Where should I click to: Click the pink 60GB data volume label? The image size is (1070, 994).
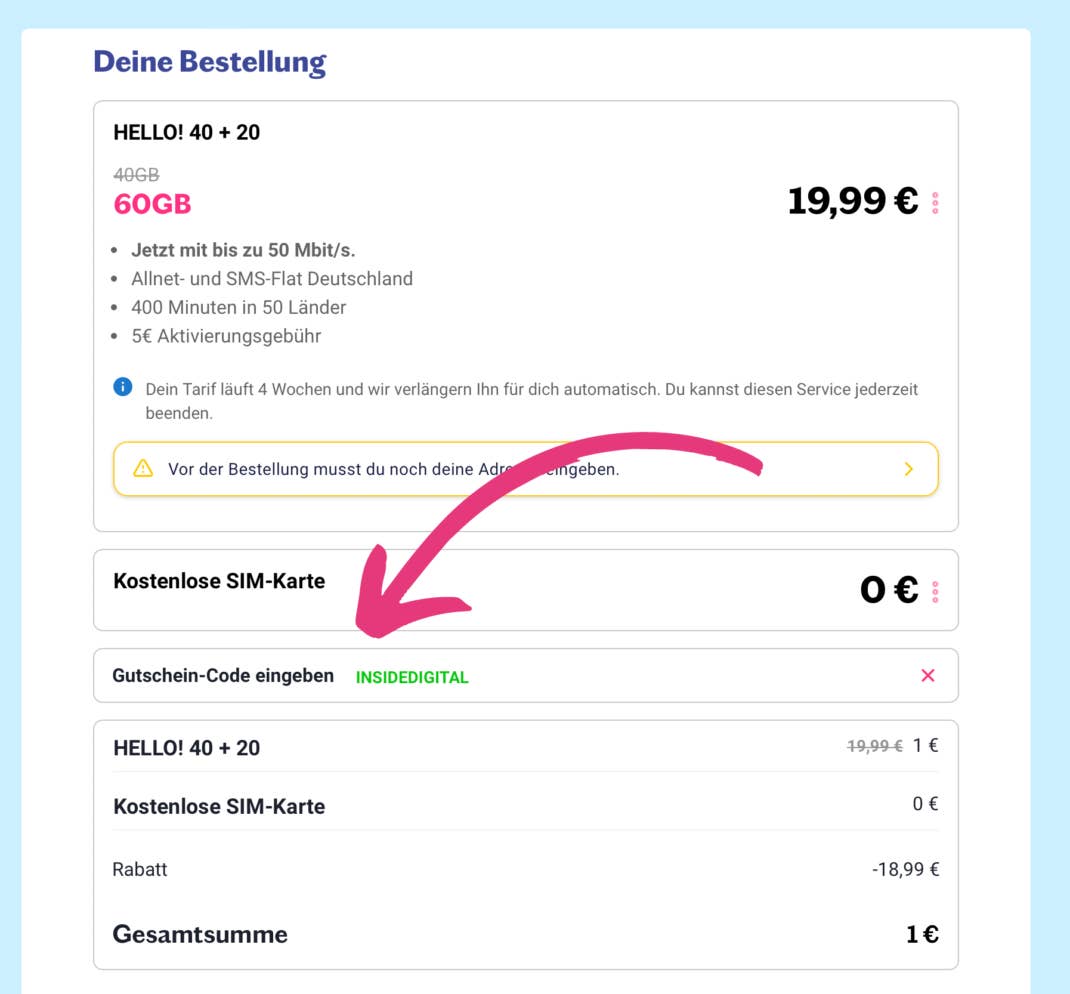152,204
